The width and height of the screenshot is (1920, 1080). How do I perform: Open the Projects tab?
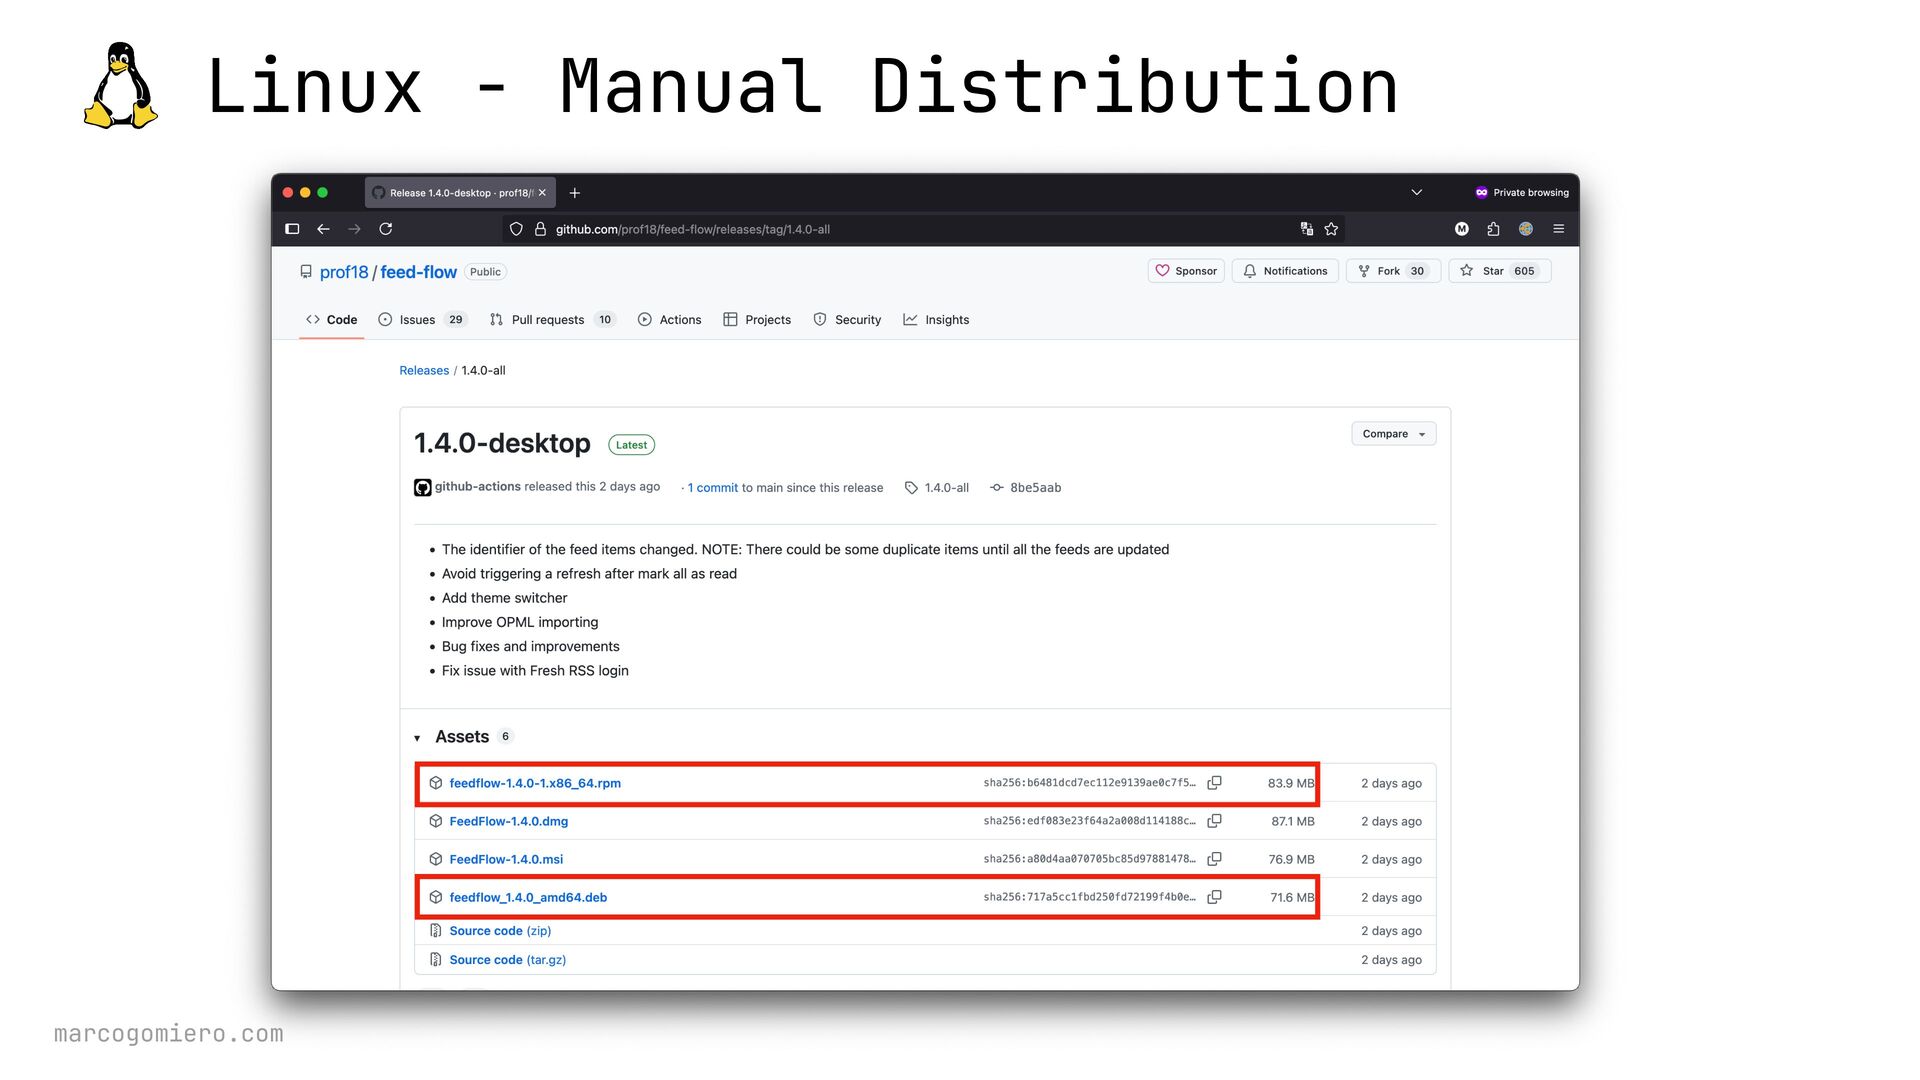point(757,320)
